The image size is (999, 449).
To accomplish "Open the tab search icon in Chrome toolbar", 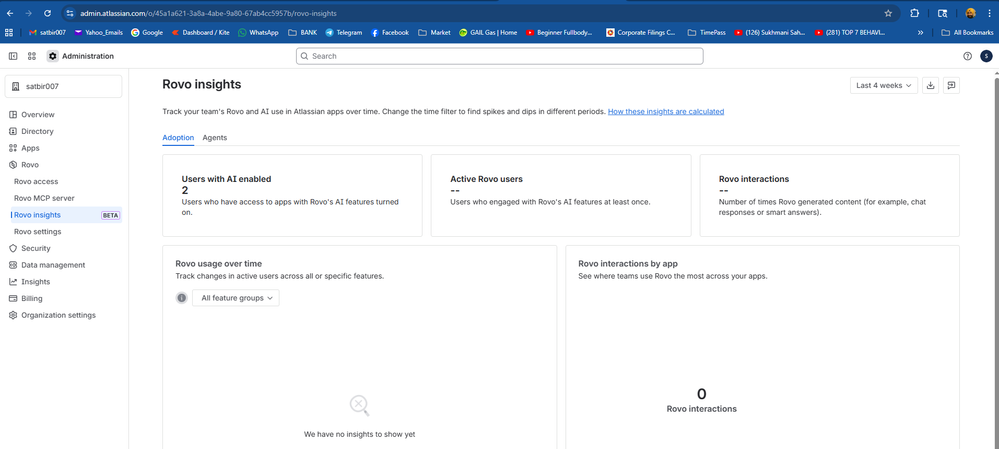I will (x=943, y=13).
